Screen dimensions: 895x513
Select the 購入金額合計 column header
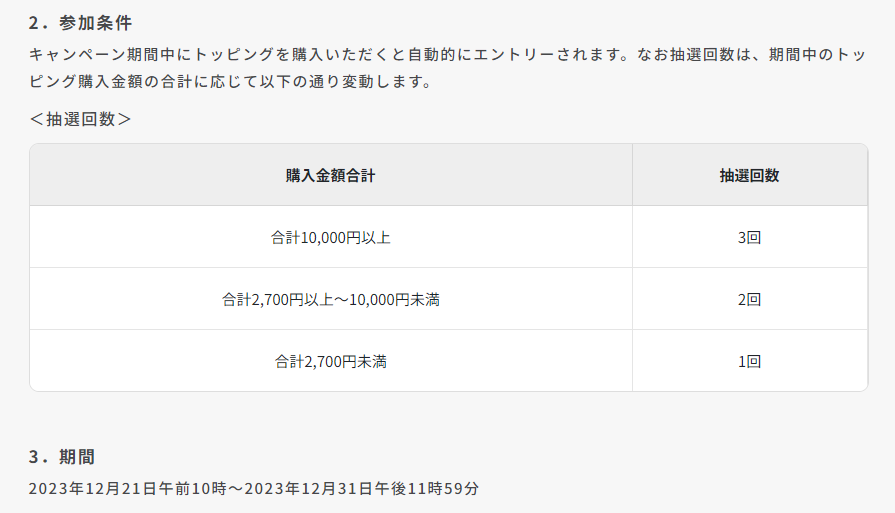point(331,175)
